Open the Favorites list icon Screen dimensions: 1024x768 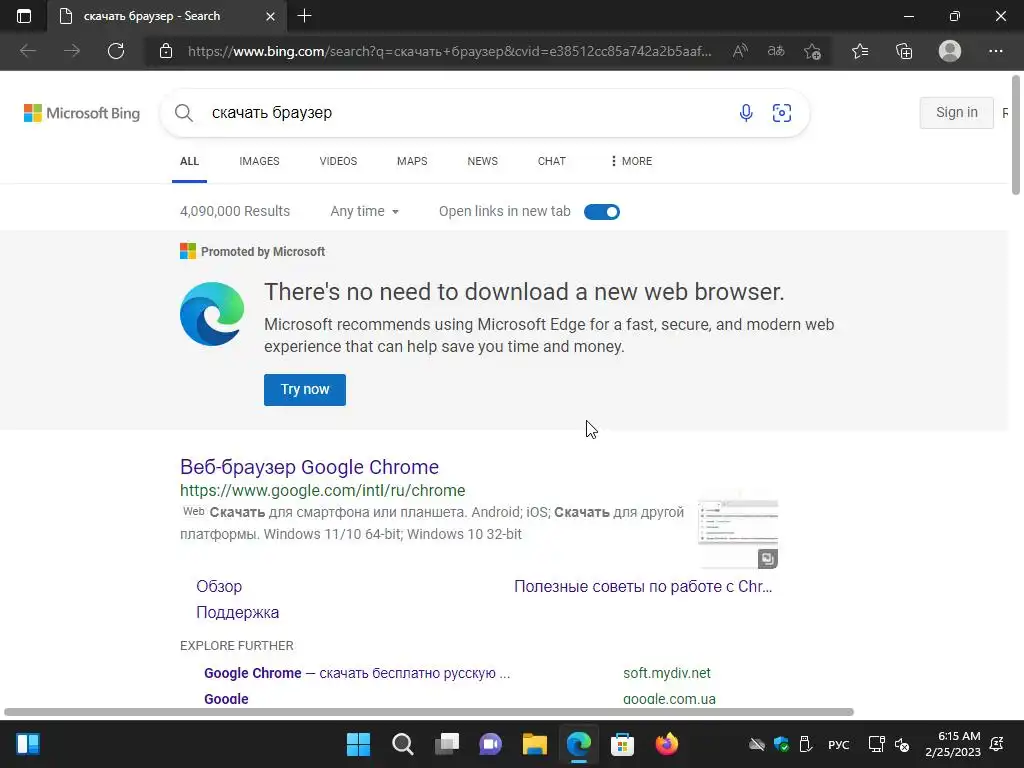coord(860,51)
